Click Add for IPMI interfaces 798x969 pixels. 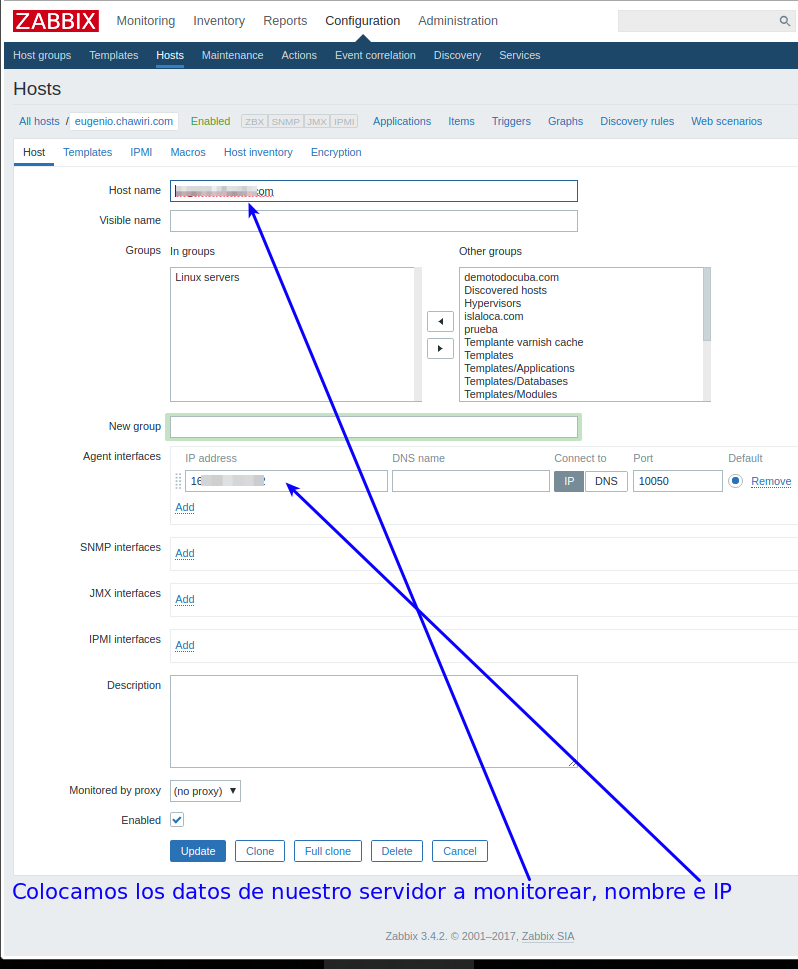(x=185, y=645)
